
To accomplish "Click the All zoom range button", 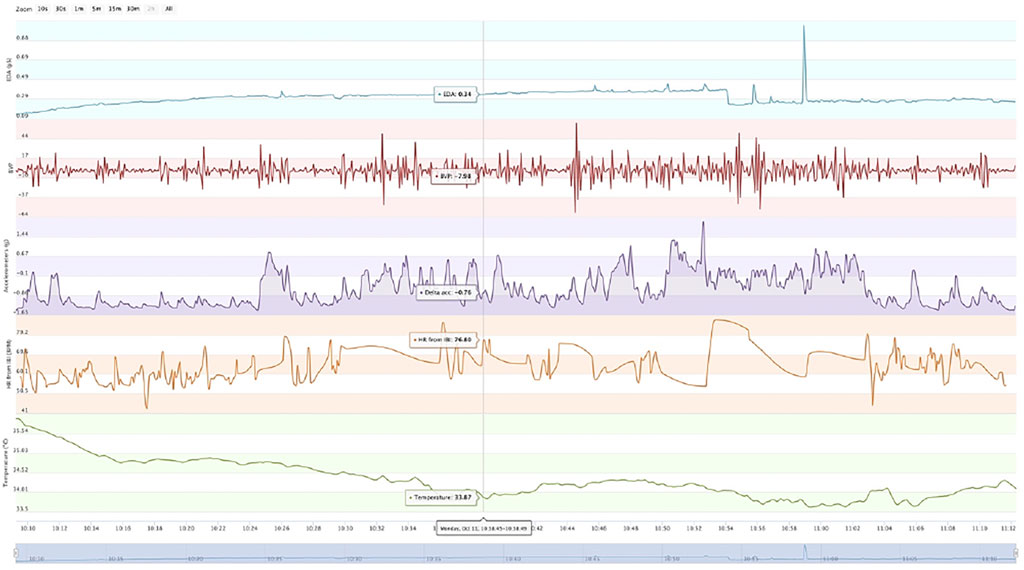I will point(169,9).
